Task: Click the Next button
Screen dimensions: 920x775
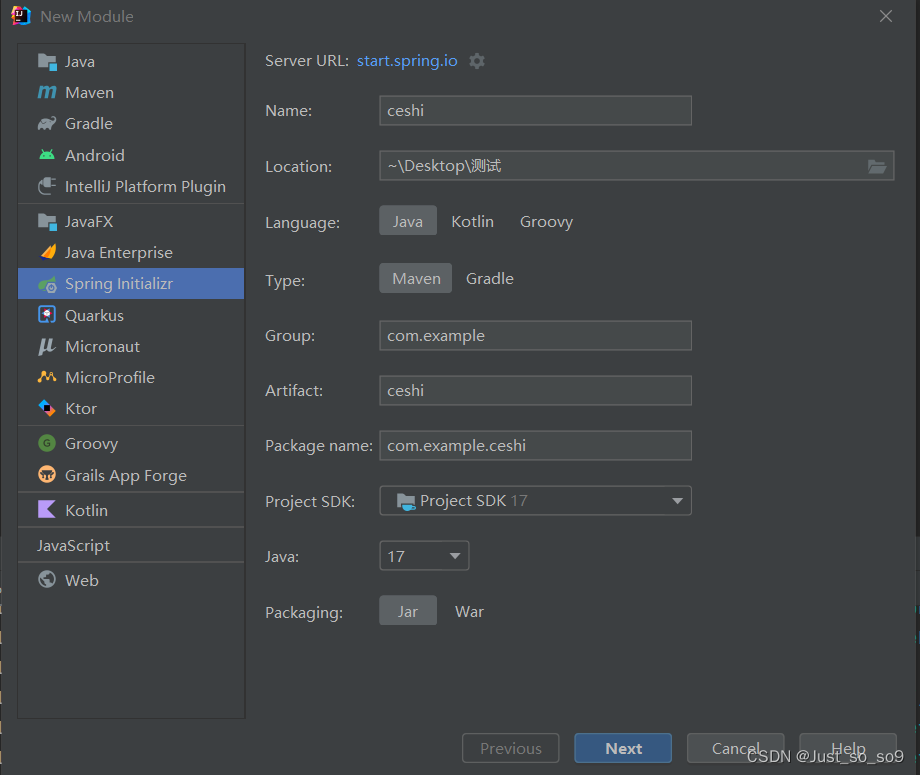Action: tap(623, 748)
